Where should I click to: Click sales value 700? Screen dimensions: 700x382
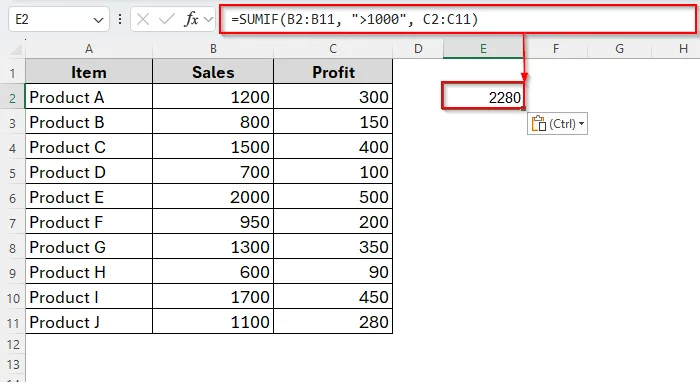[x=213, y=172]
